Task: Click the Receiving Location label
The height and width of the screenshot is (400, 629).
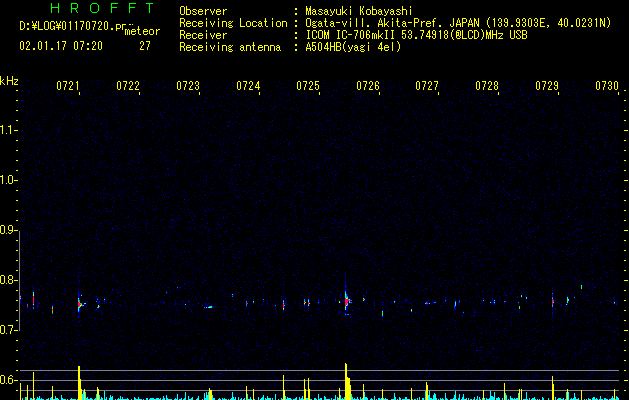Action: pyautogui.click(x=233, y=23)
